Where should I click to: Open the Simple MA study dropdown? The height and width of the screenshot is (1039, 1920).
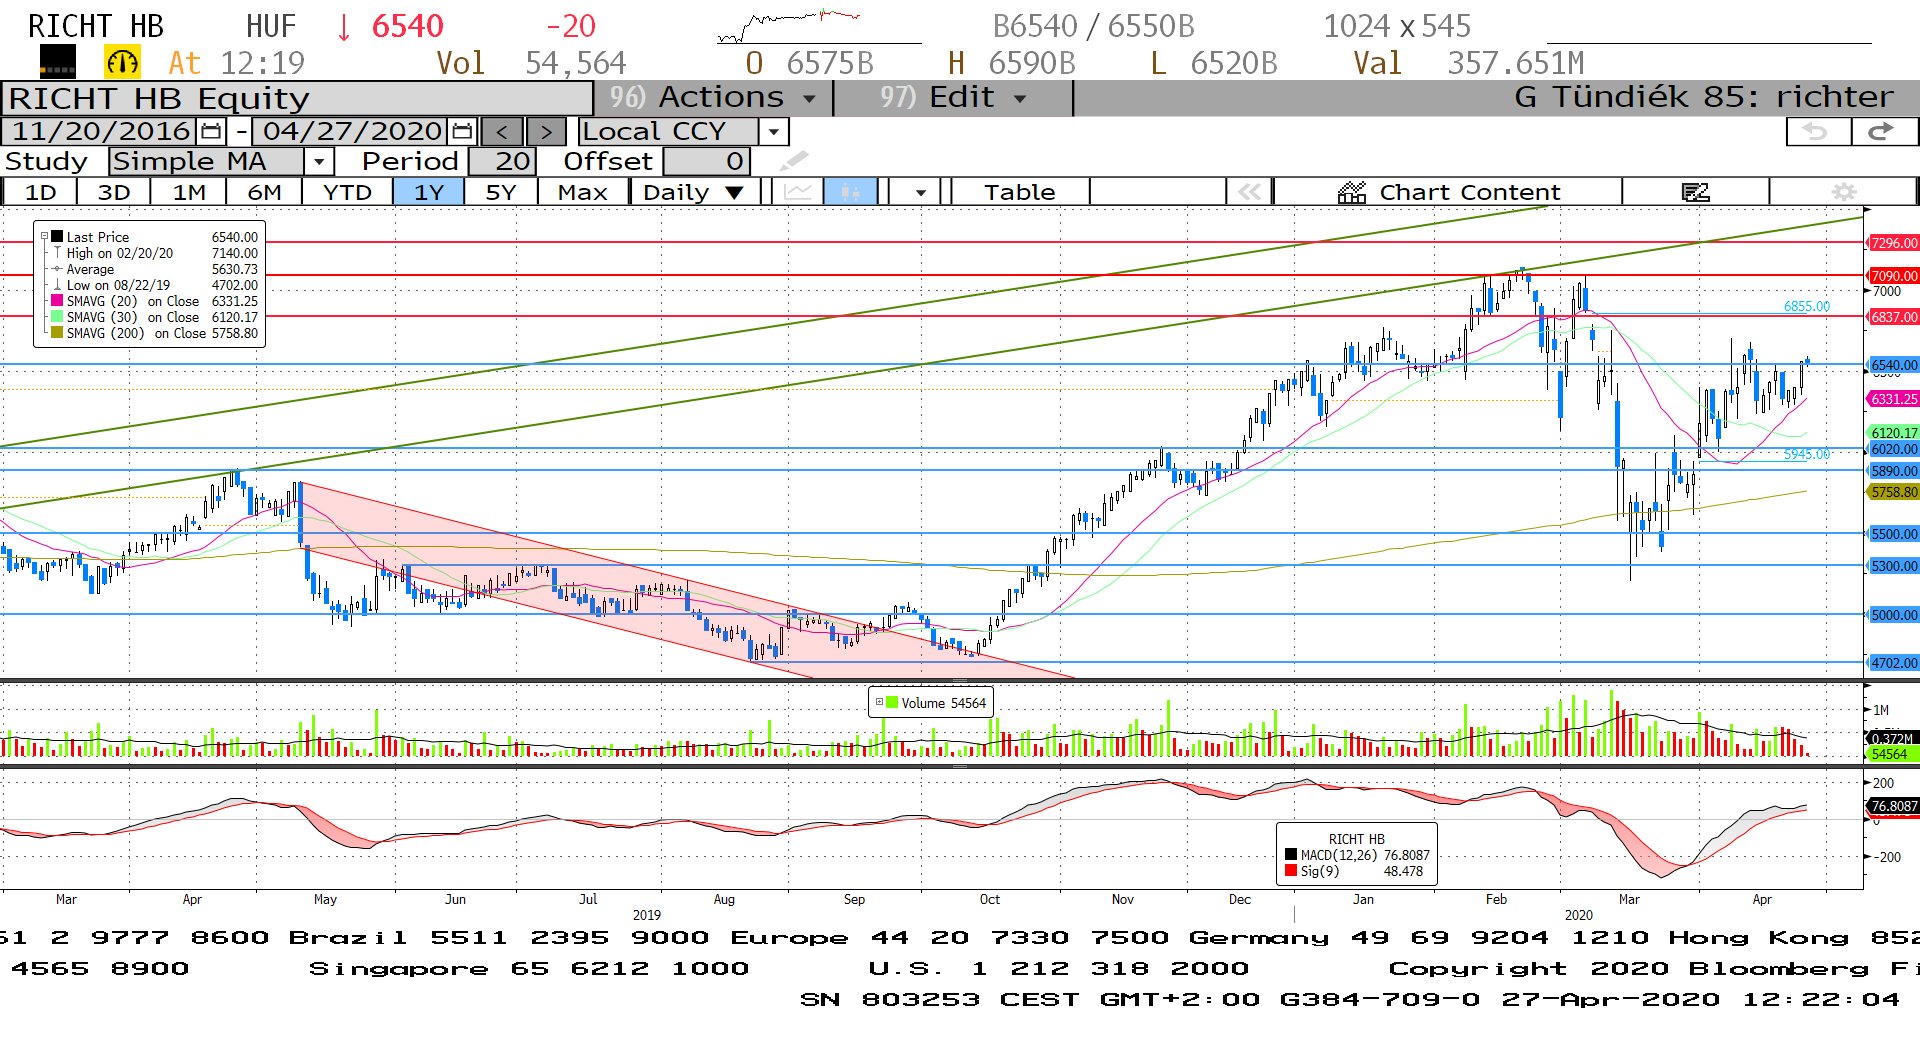(x=318, y=162)
